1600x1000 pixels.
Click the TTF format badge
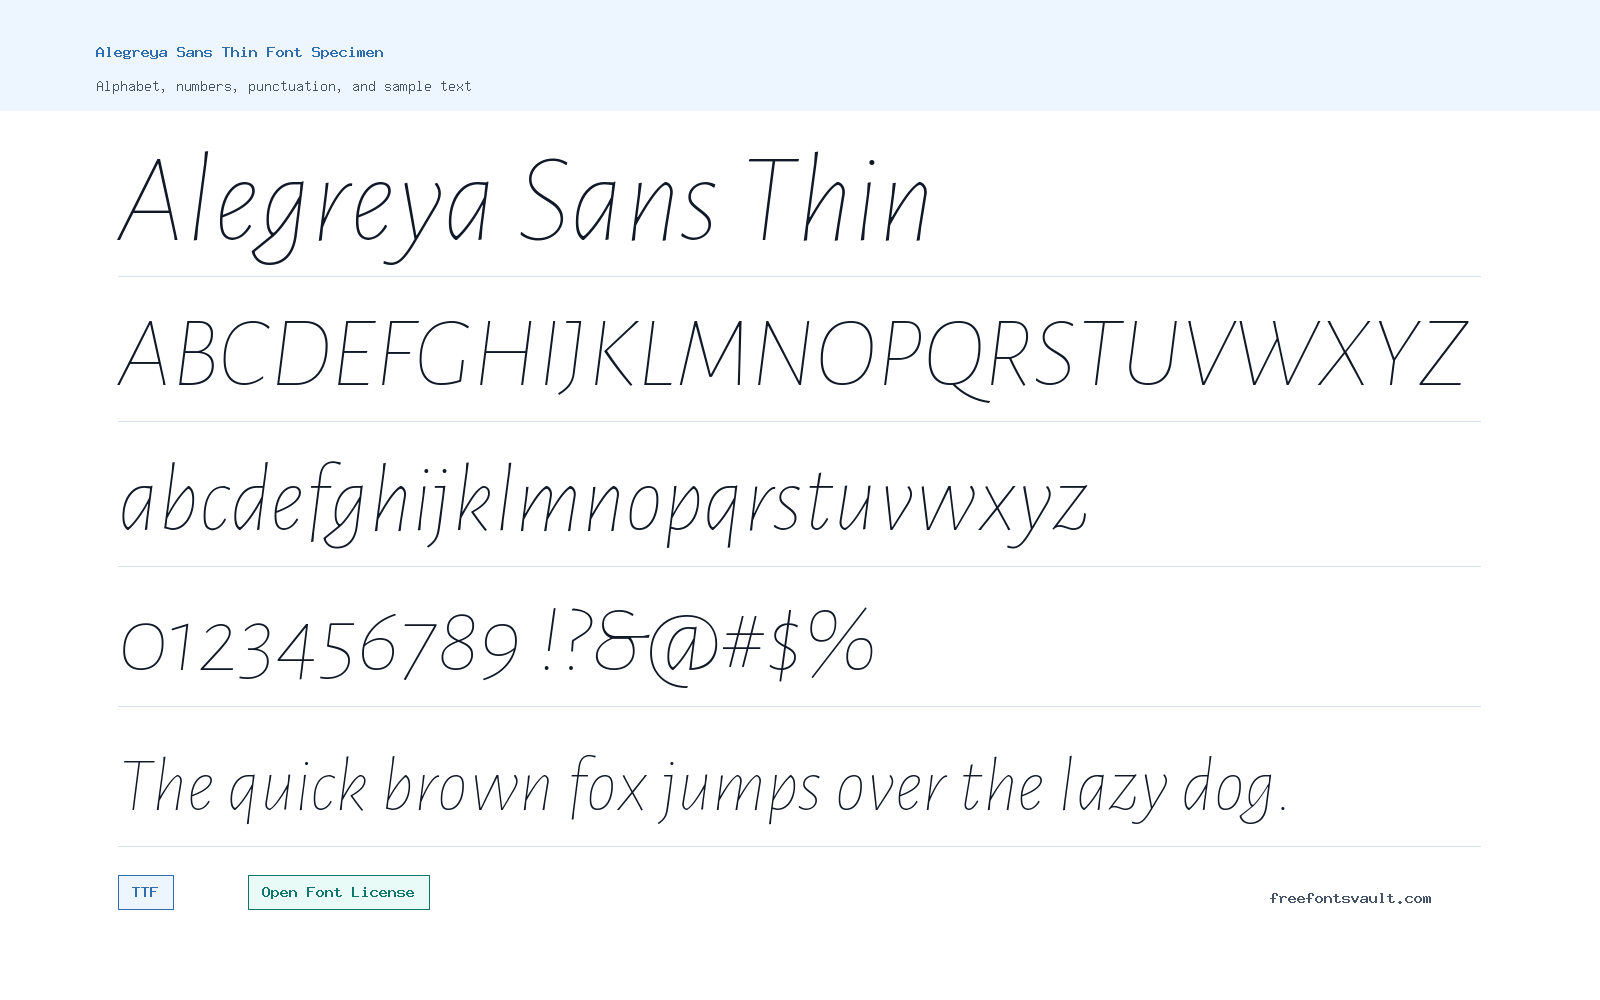146,892
